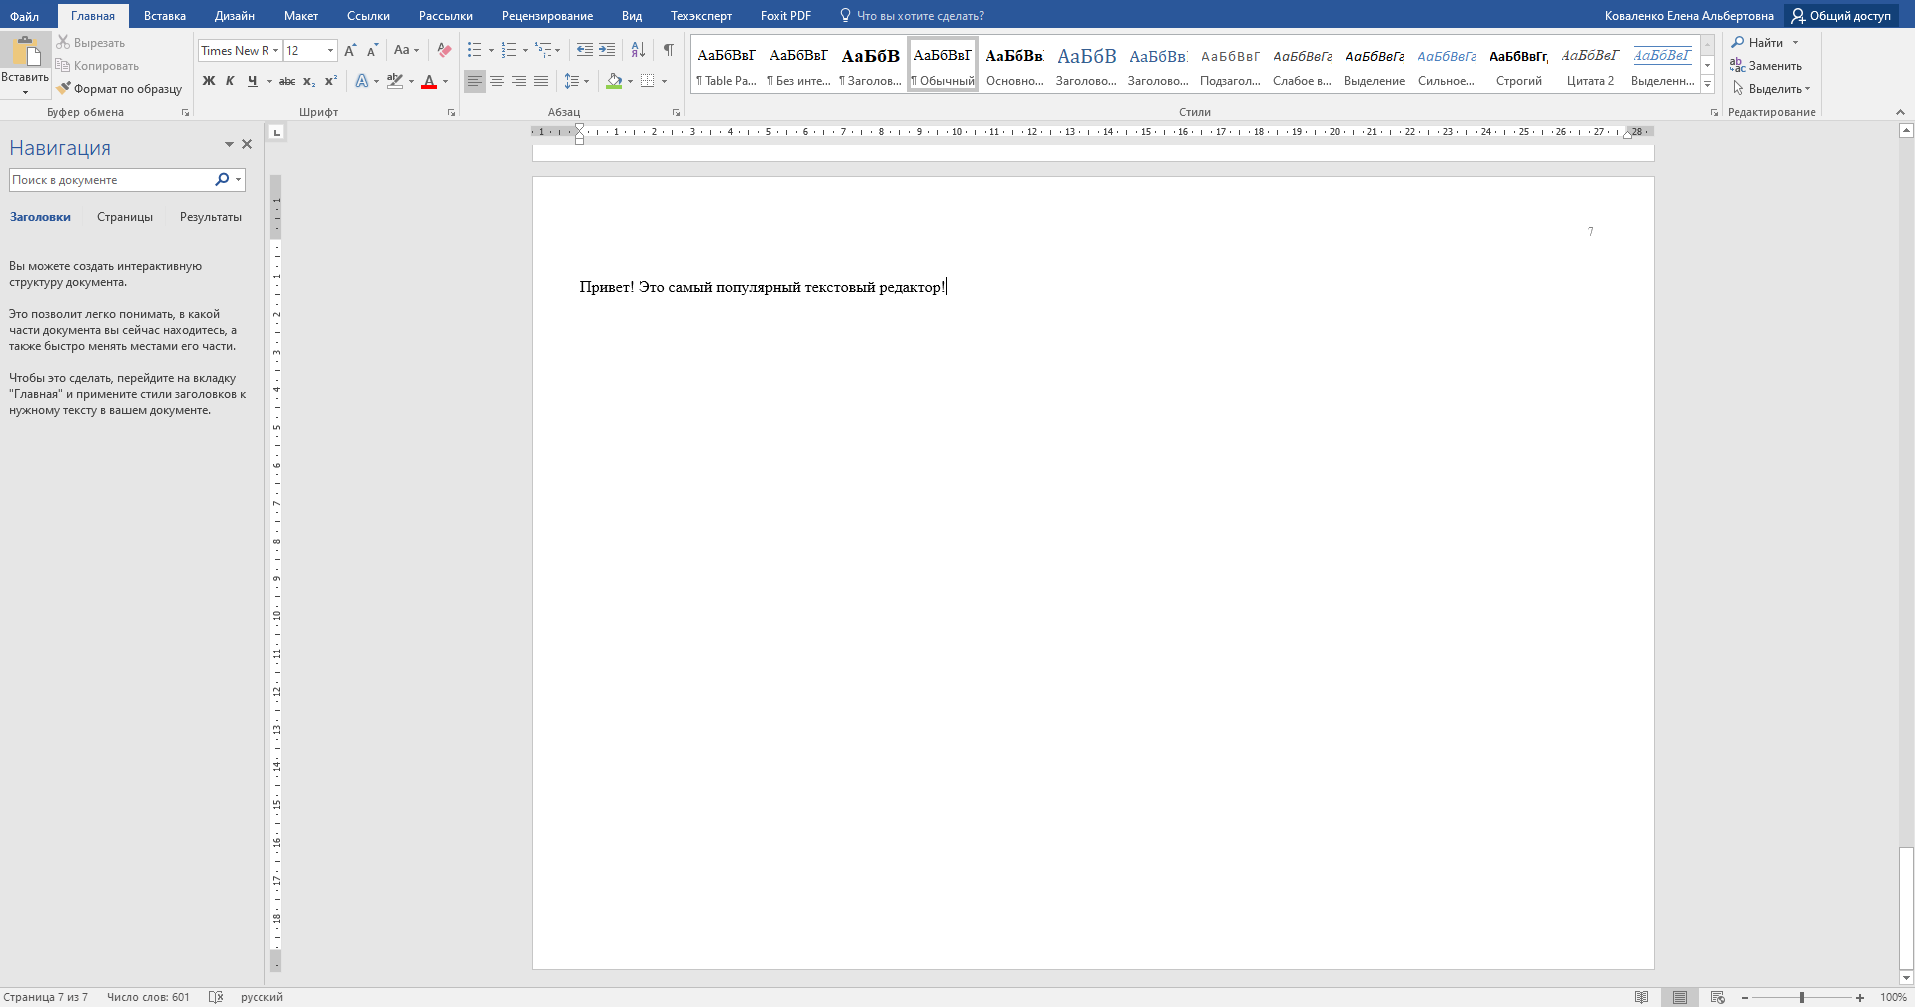Click the text highlight color button
The height and width of the screenshot is (1007, 1915).
click(395, 81)
